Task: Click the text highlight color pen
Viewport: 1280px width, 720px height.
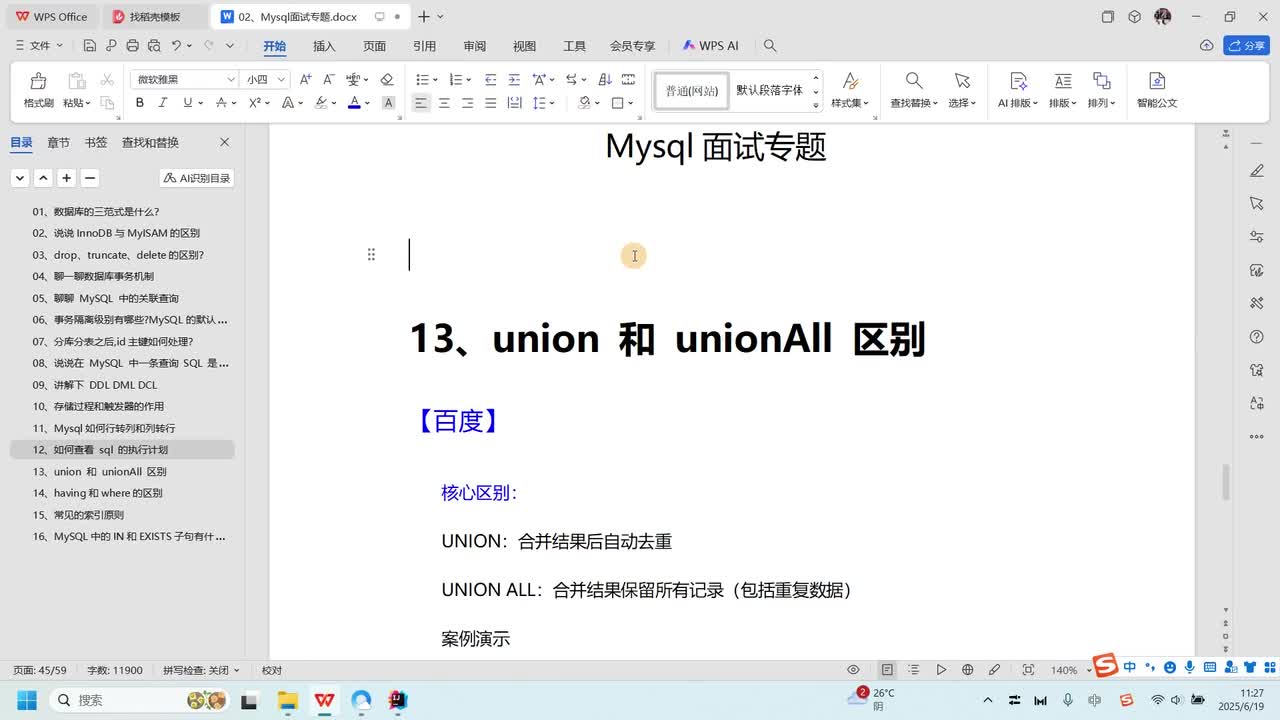Action: 321,103
